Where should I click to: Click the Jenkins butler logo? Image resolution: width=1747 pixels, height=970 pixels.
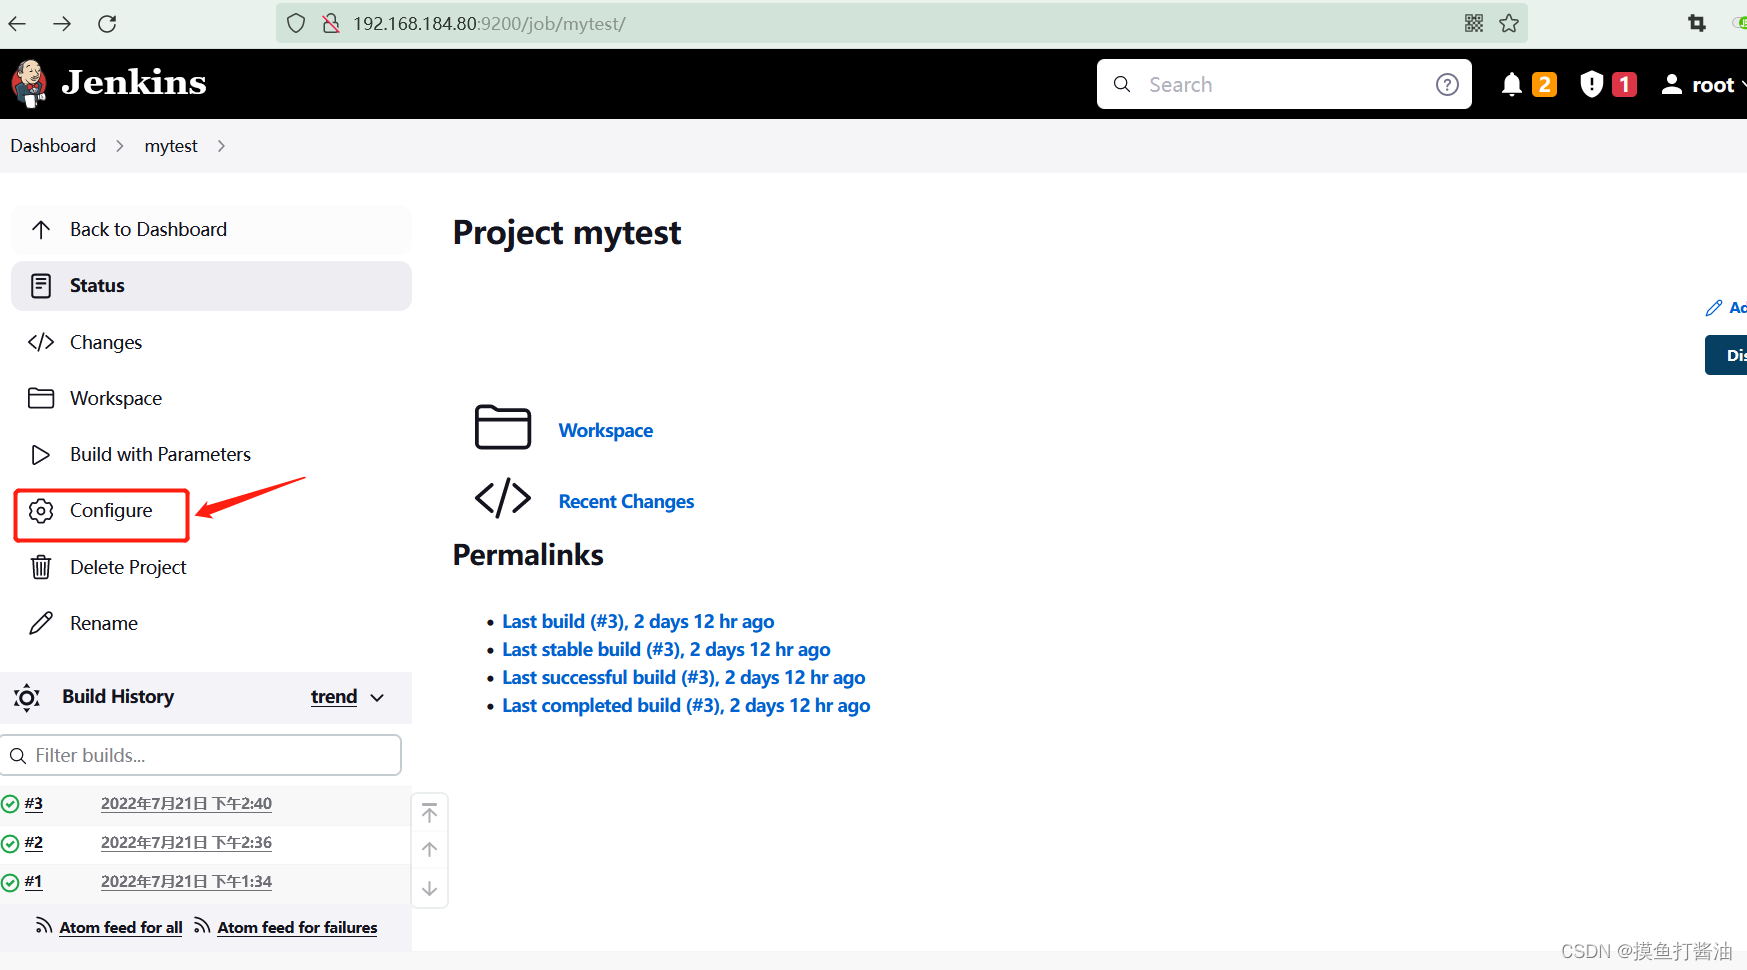pyautogui.click(x=29, y=84)
